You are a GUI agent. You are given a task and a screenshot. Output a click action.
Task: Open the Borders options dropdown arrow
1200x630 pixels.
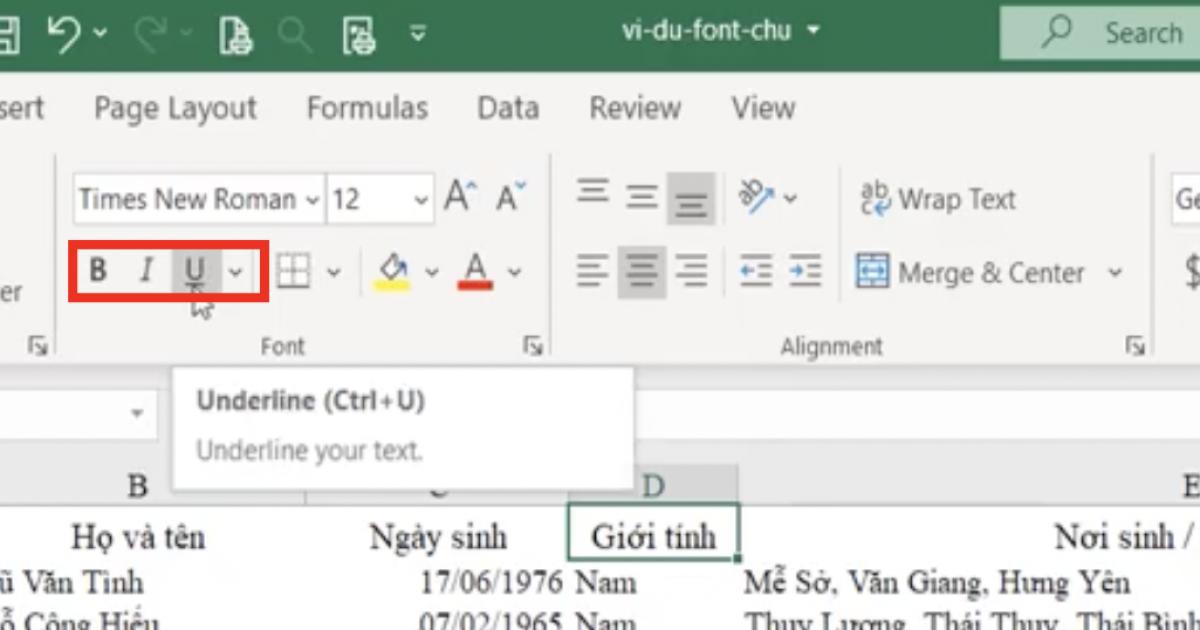coord(334,271)
